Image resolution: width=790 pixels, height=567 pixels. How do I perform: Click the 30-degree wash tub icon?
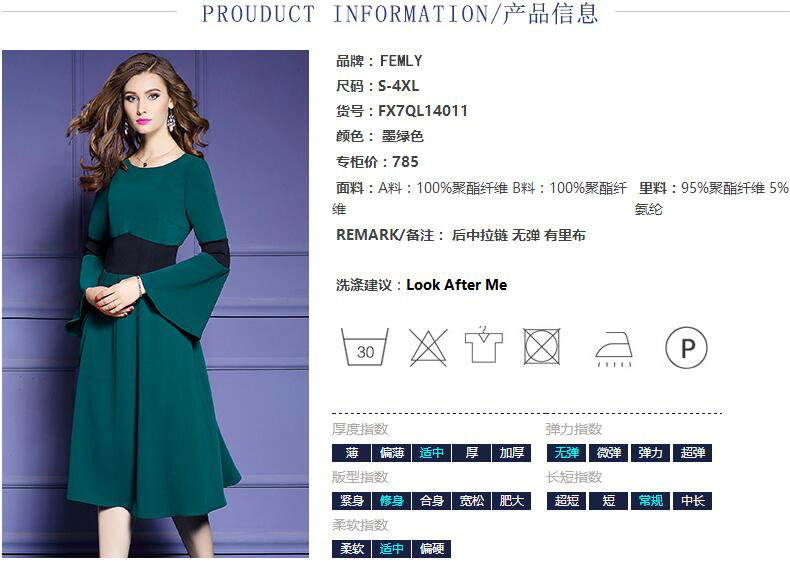(365, 347)
